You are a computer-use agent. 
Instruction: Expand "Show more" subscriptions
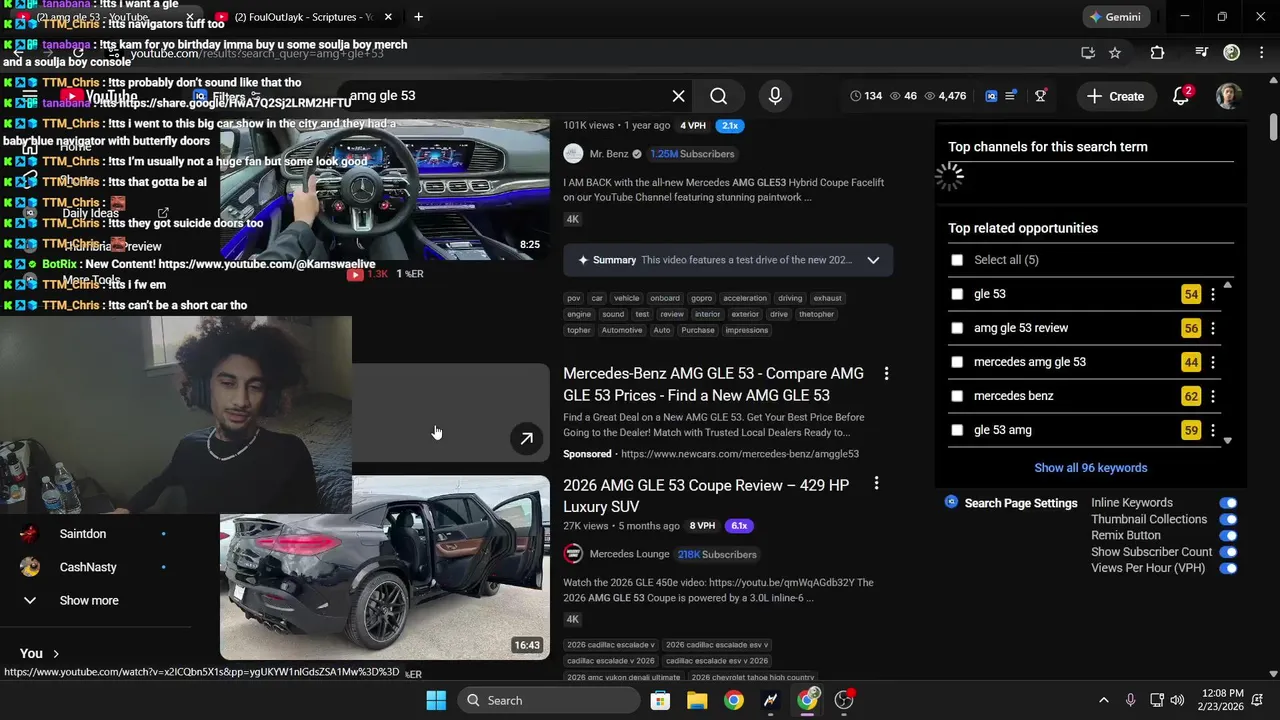click(89, 600)
